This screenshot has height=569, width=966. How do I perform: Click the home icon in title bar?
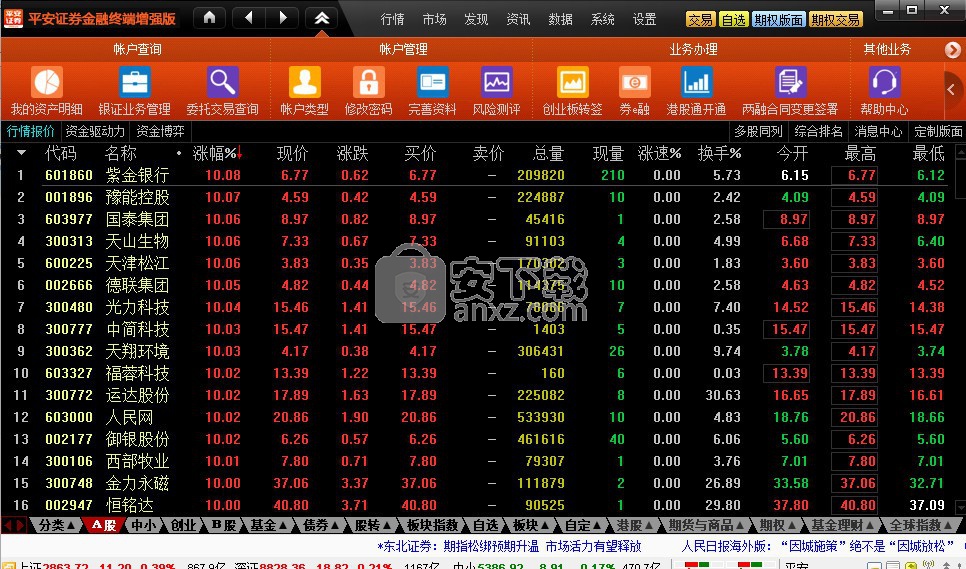coord(209,18)
